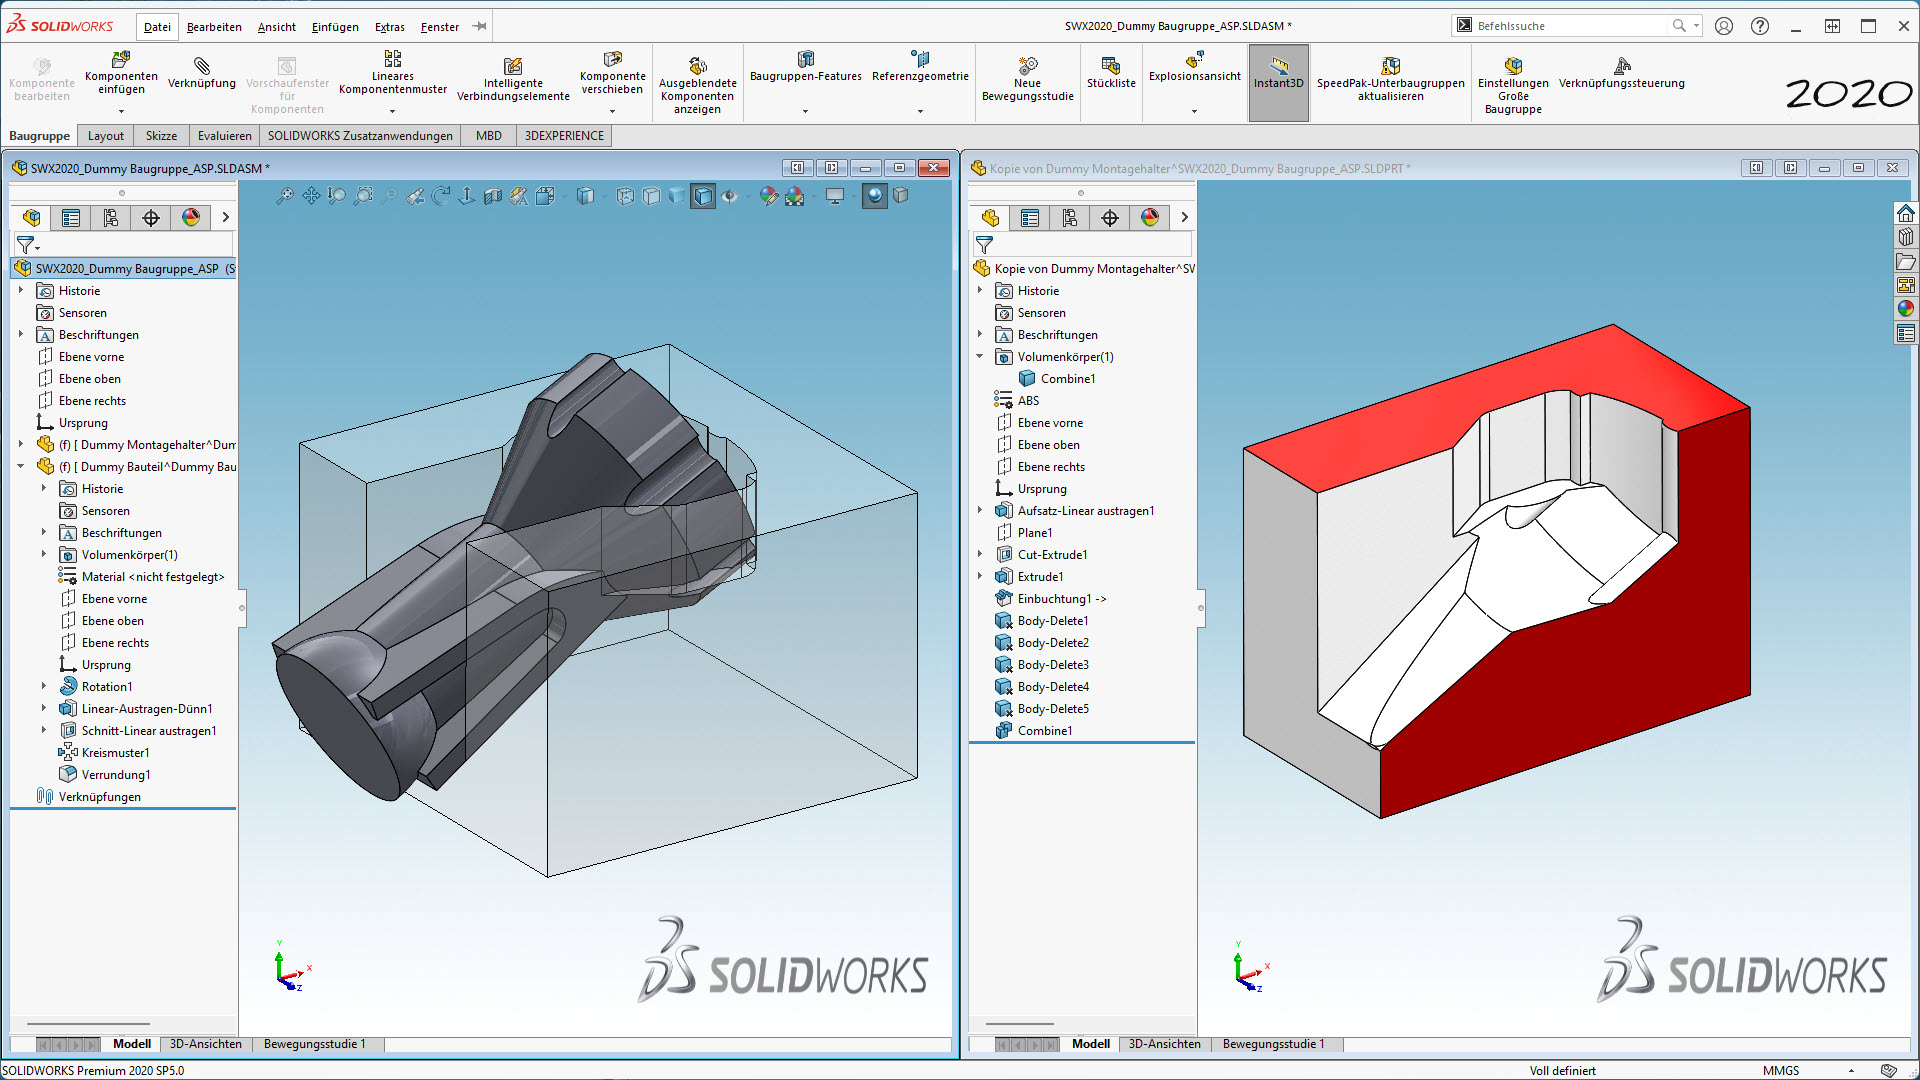Screen dimensions: 1920x1080
Task: Start a Neue Bewegungsstudie
Action: (1027, 80)
